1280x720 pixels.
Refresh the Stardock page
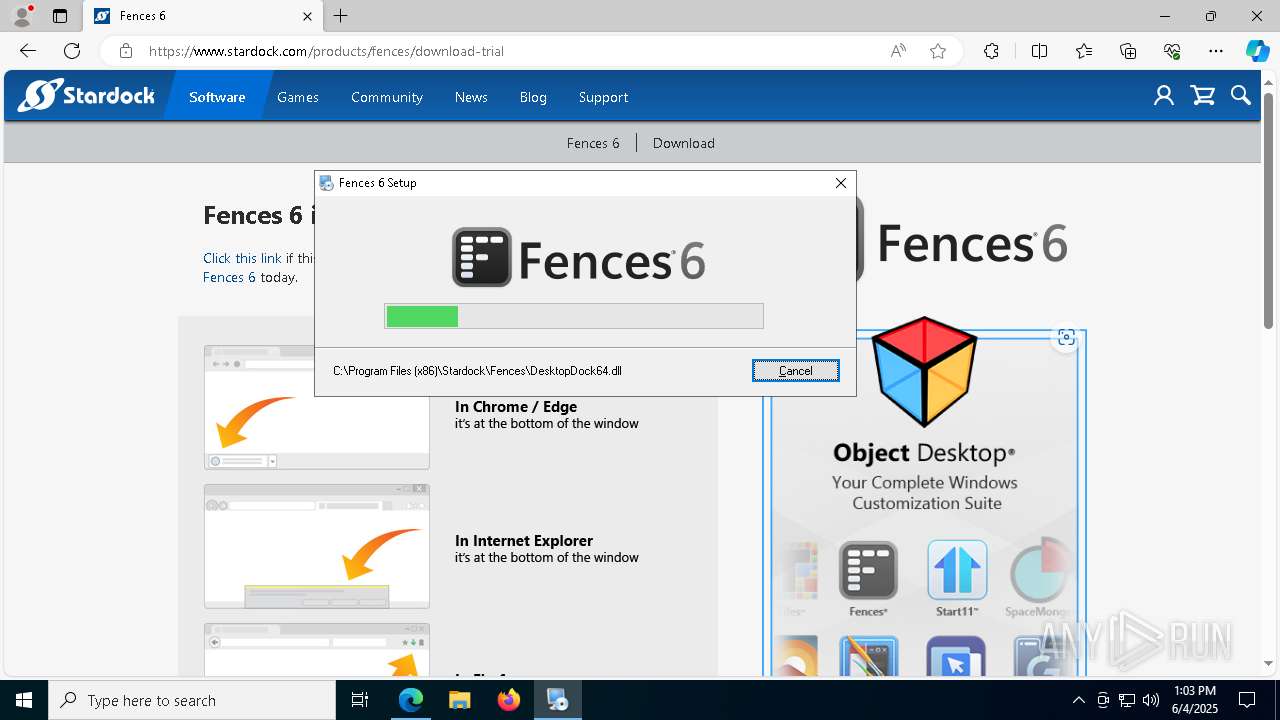(72, 51)
